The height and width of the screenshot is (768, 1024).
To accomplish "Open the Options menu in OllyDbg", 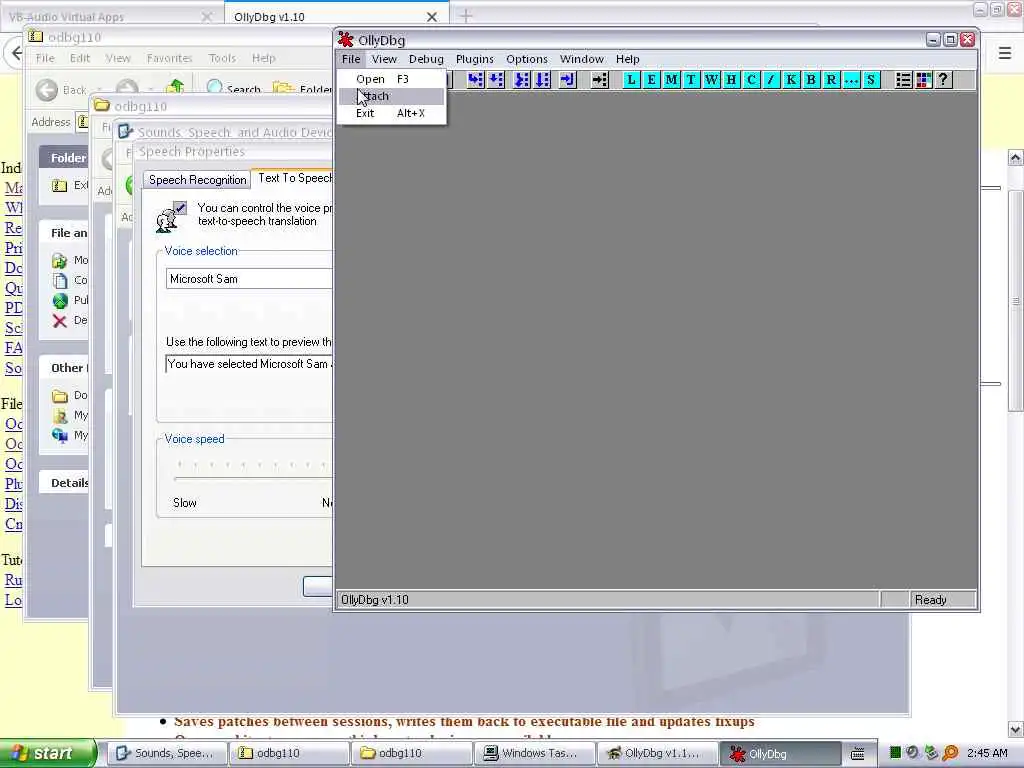I will pyautogui.click(x=527, y=59).
